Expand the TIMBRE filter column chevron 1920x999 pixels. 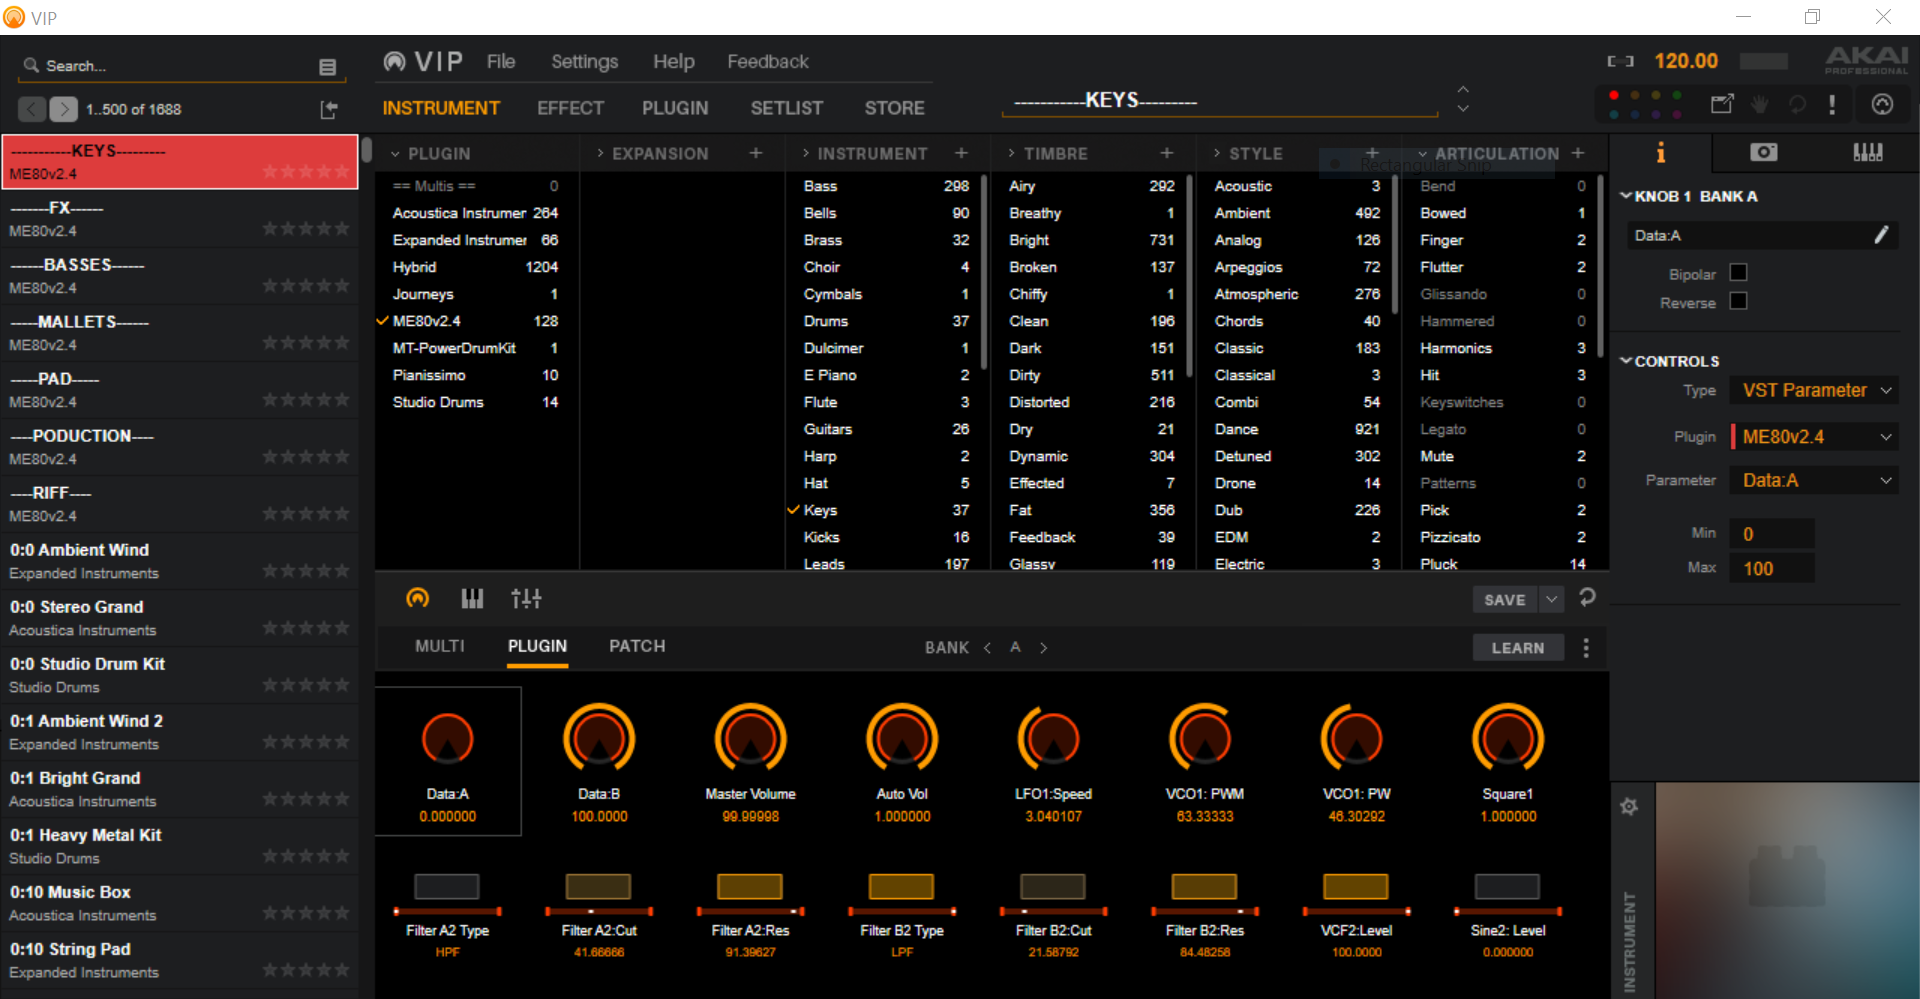(x=1011, y=153)
